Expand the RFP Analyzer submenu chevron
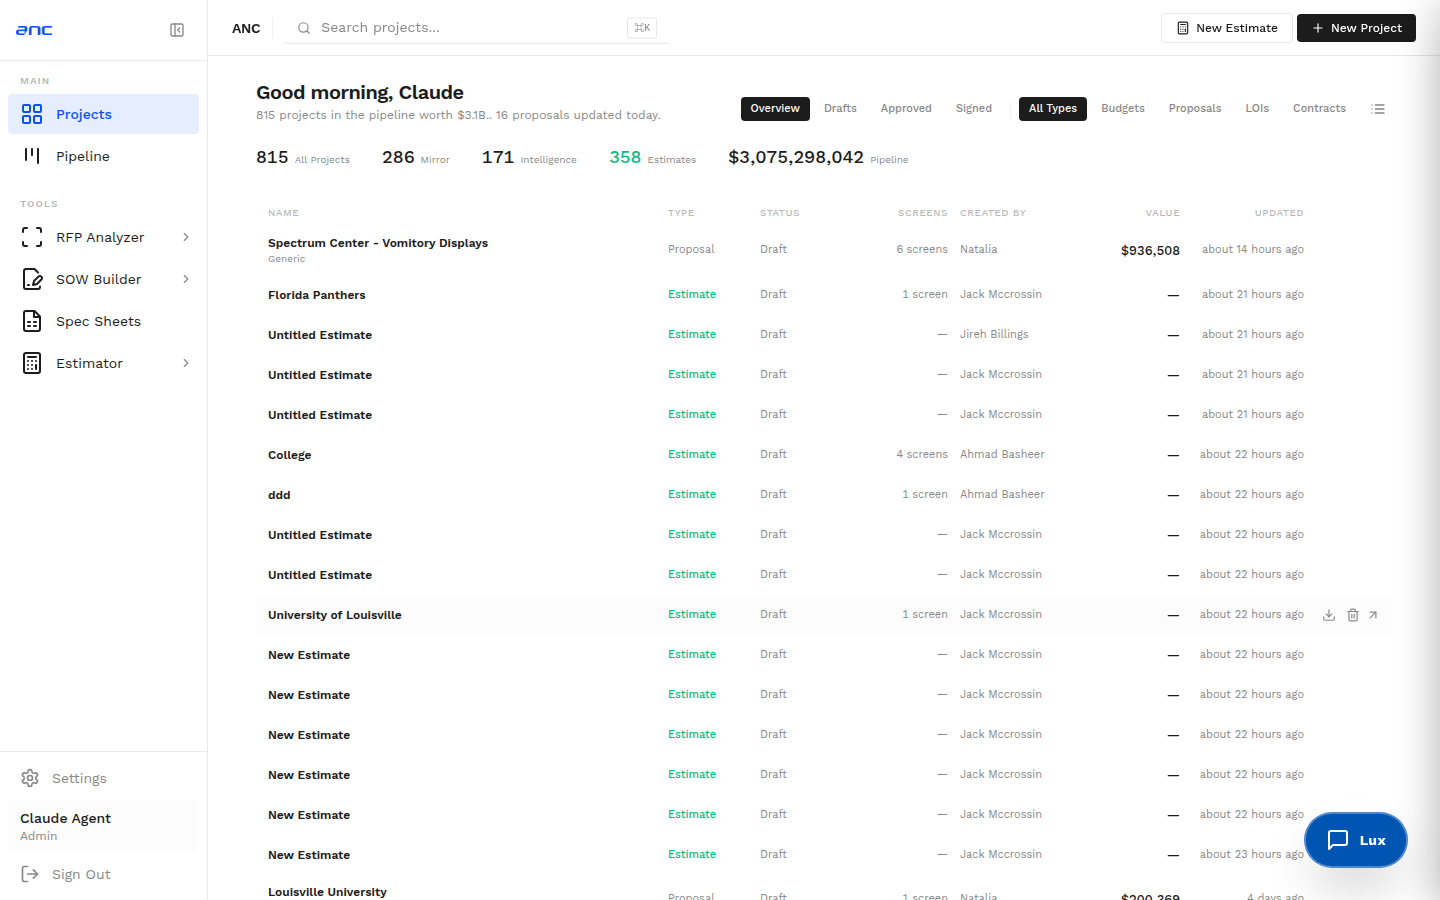Image resolution: width=1440 pixels, height=900 pixels. (186, 237)
